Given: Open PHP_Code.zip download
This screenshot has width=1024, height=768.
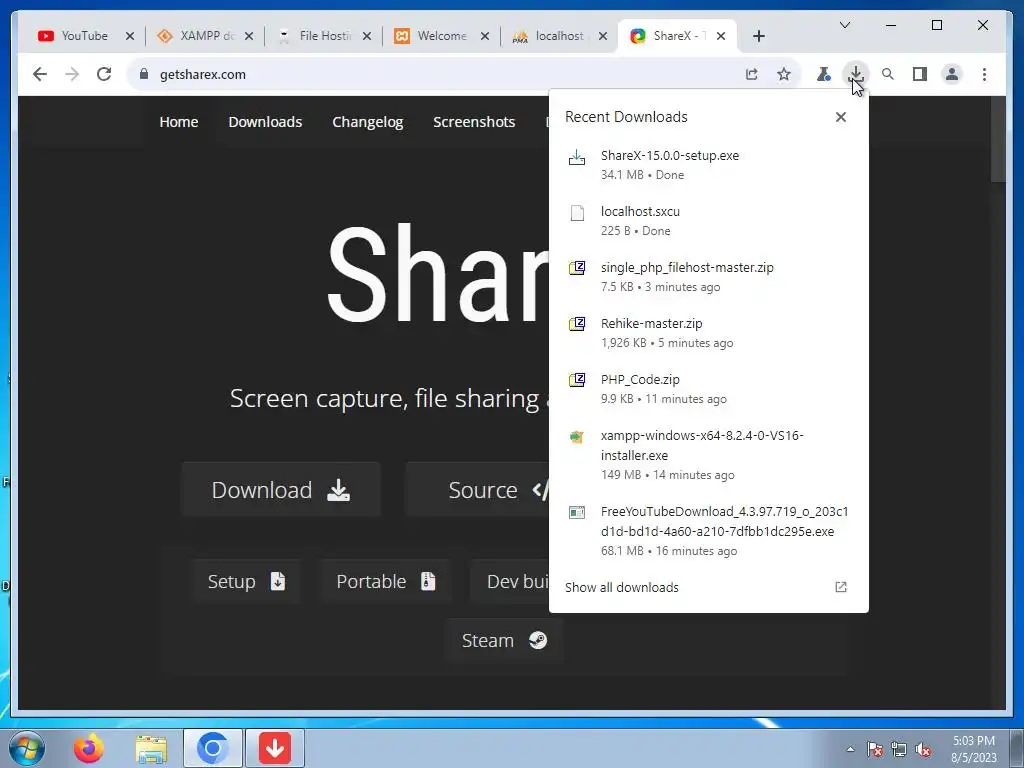Looking at the screenshot, I should tap(709, 389).
